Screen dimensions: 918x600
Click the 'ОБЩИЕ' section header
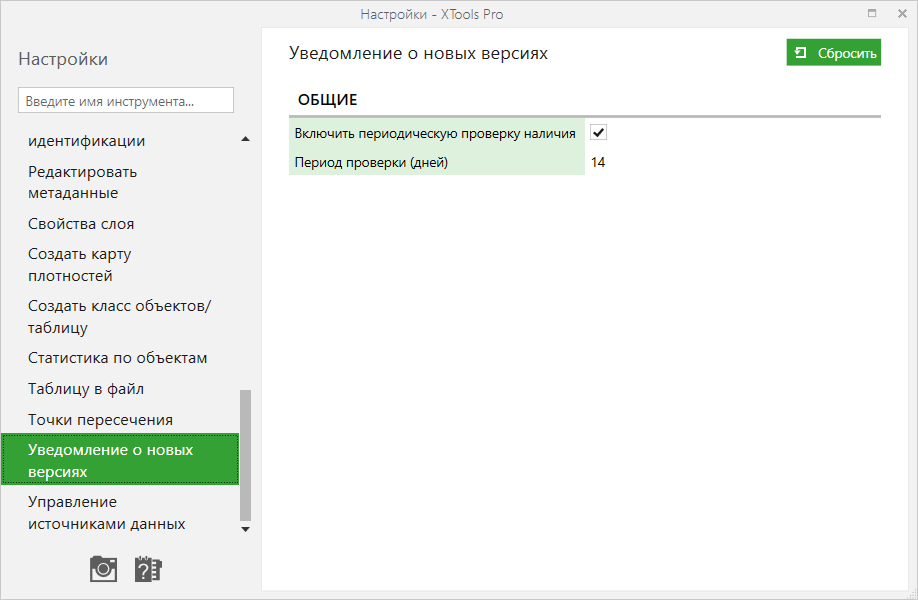[327, 100]
